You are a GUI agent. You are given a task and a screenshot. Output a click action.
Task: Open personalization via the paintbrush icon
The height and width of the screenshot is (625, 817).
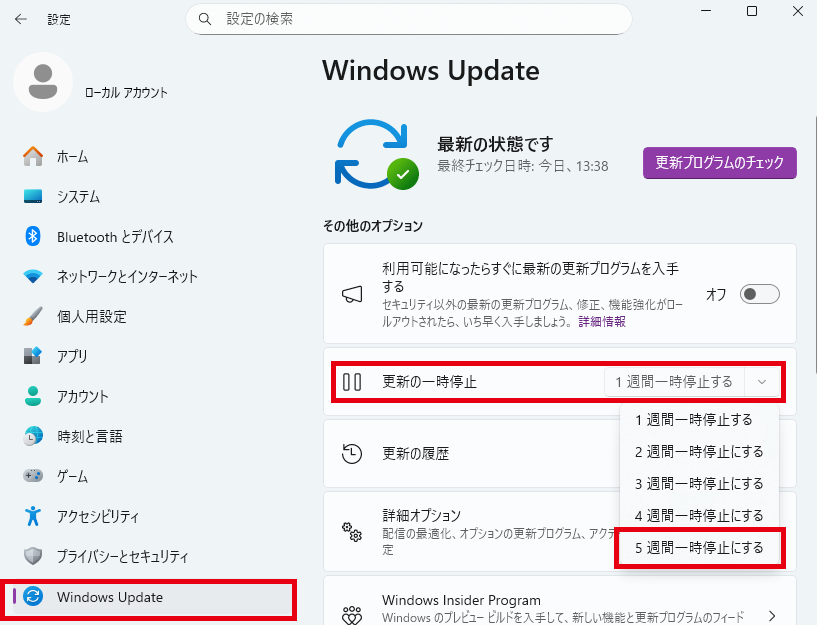pyautogui.click(x=33, y=317)
